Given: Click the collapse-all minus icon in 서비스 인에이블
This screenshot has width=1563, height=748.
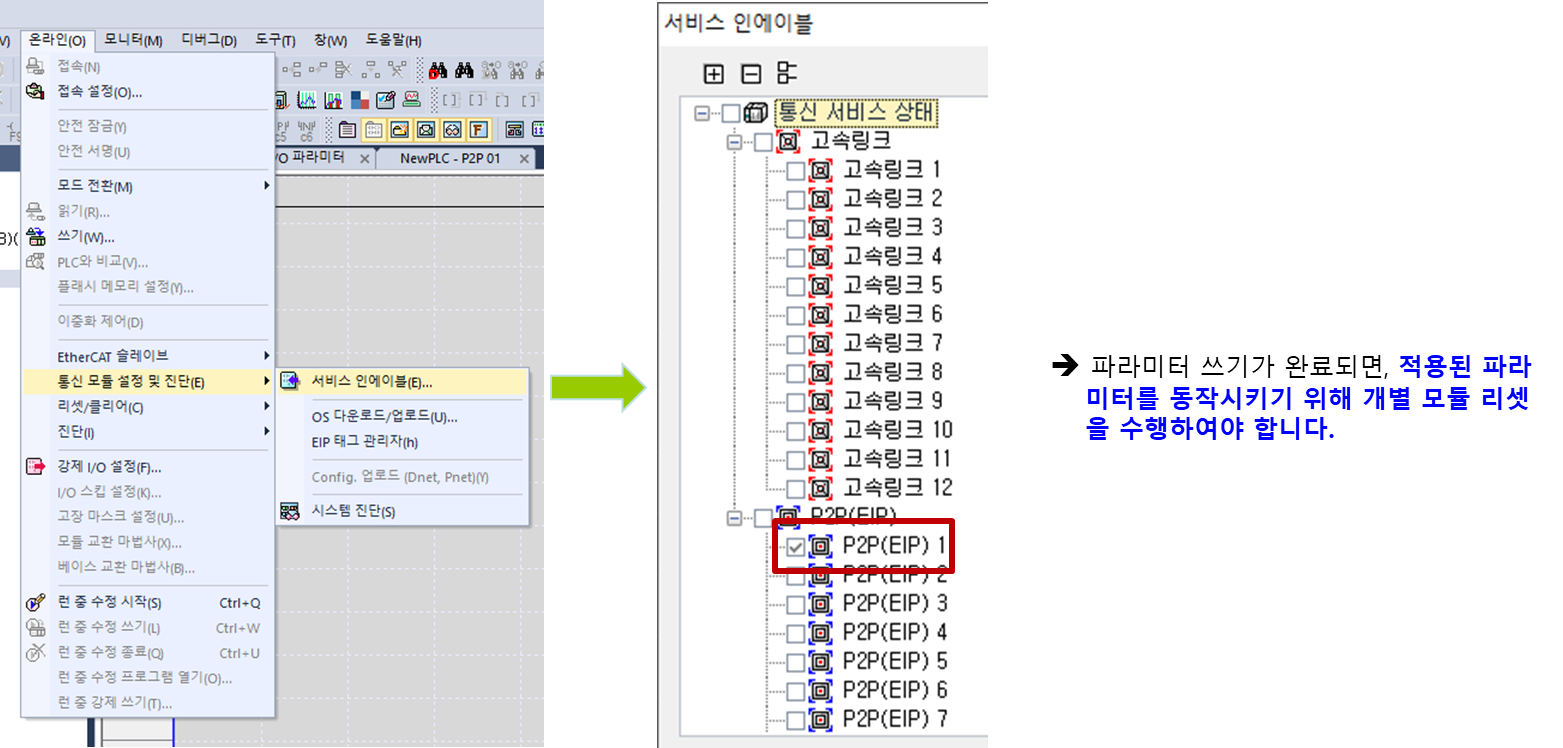Looking at the screenshot, I should pyautogui.click(x=750, y=73).
